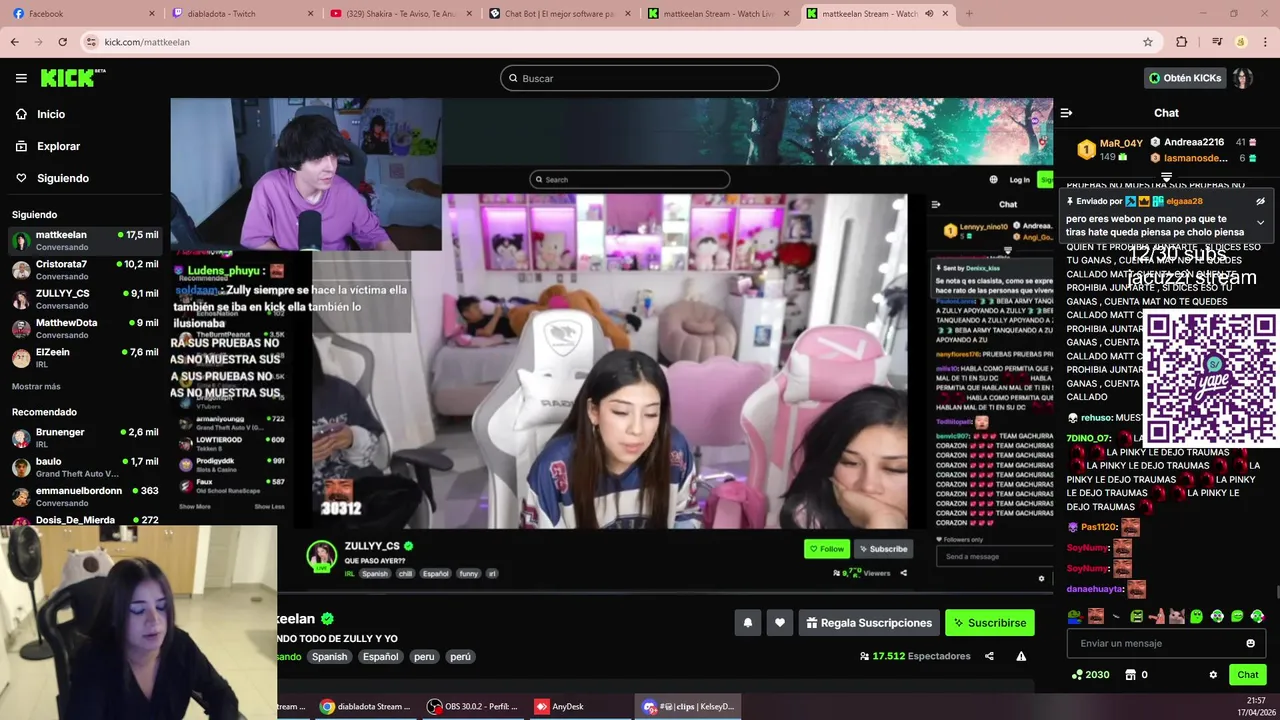
Task: Click Andreaa2216 in gift leaderboard
Action: (1194, 142)
